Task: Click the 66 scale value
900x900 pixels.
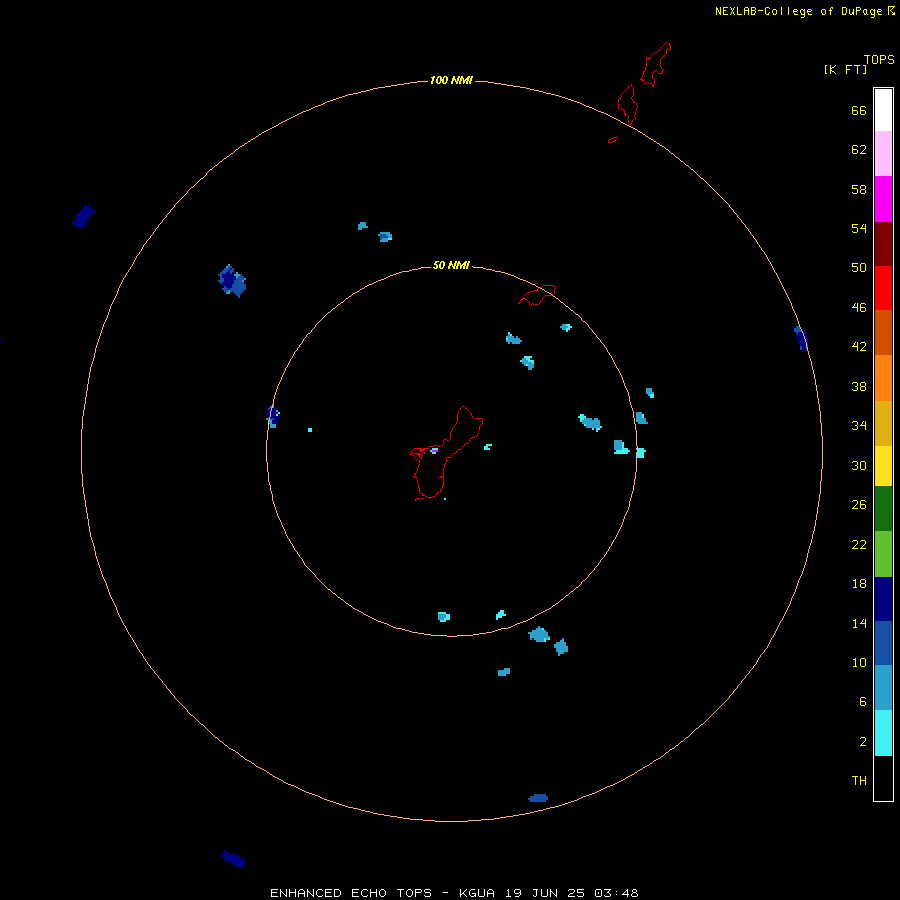Action: coord(859,110)
